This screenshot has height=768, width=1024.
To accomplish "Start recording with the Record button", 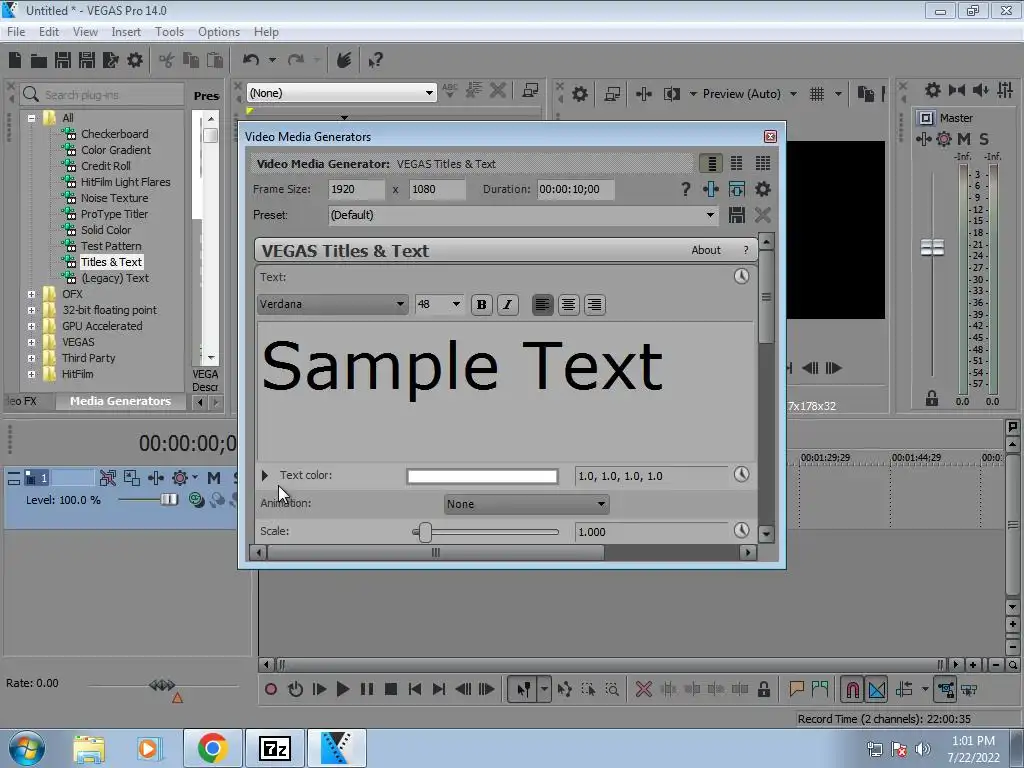I will 270,689.
